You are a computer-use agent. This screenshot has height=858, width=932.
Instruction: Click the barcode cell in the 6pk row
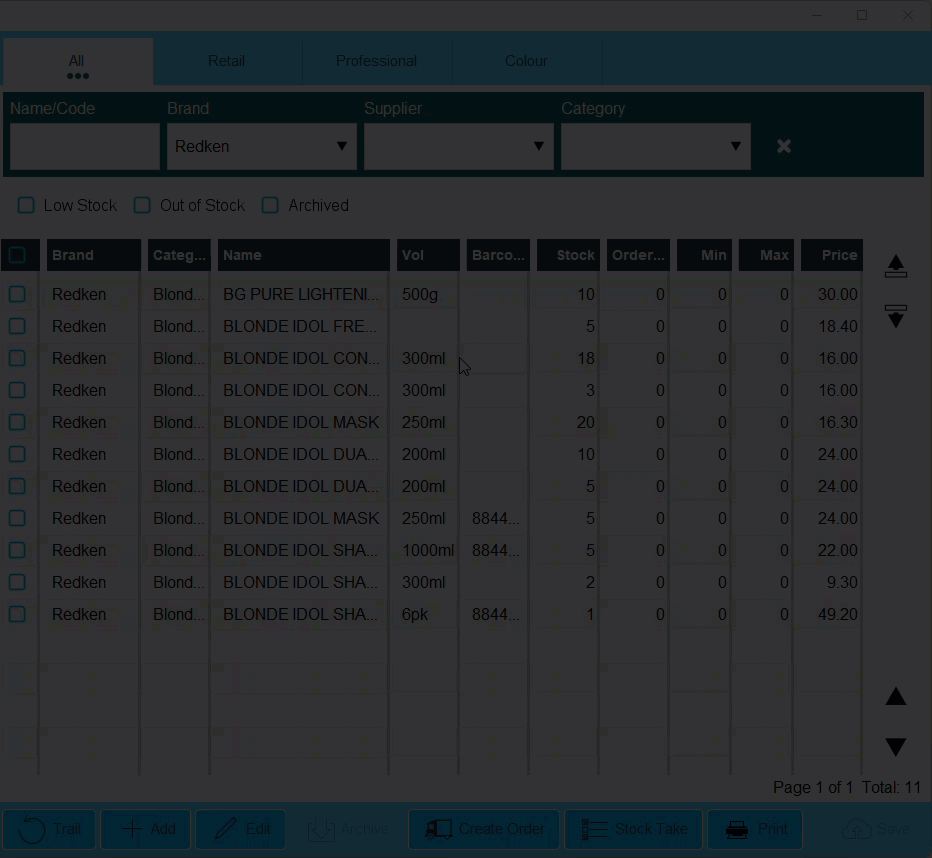[496, 614]
